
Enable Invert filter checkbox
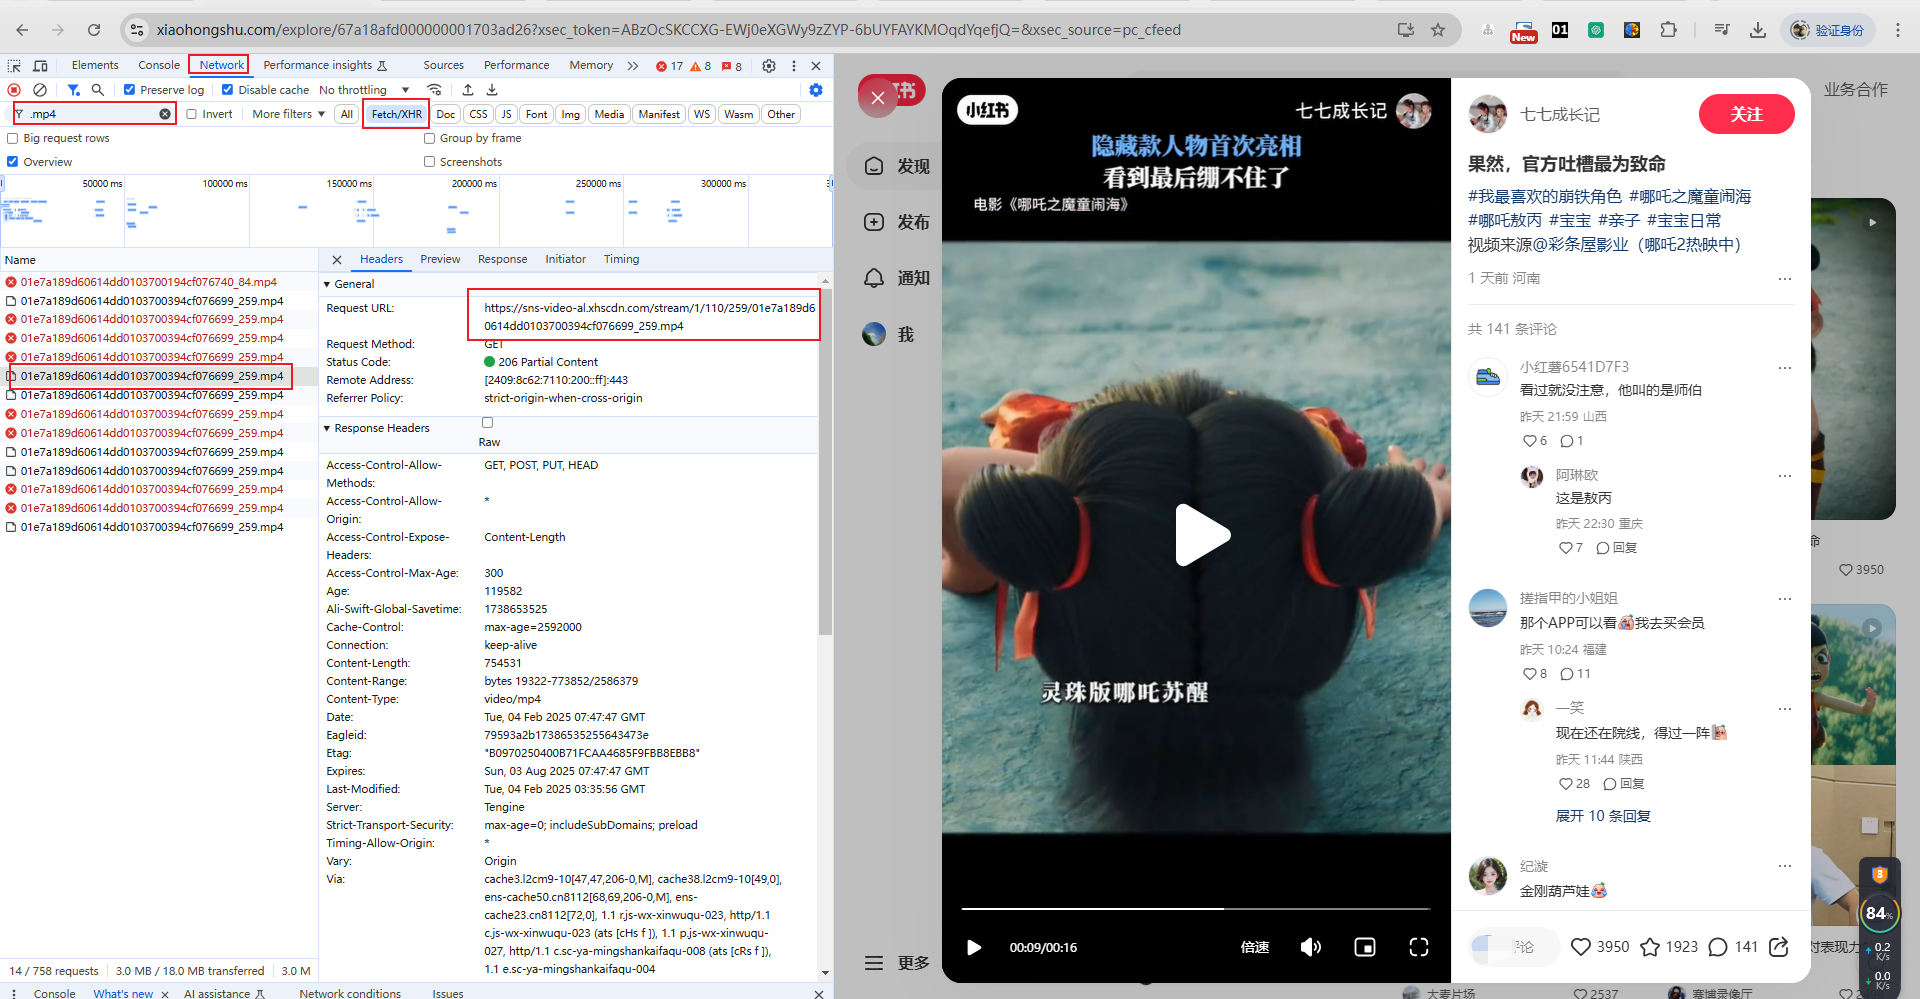[191, 114]
